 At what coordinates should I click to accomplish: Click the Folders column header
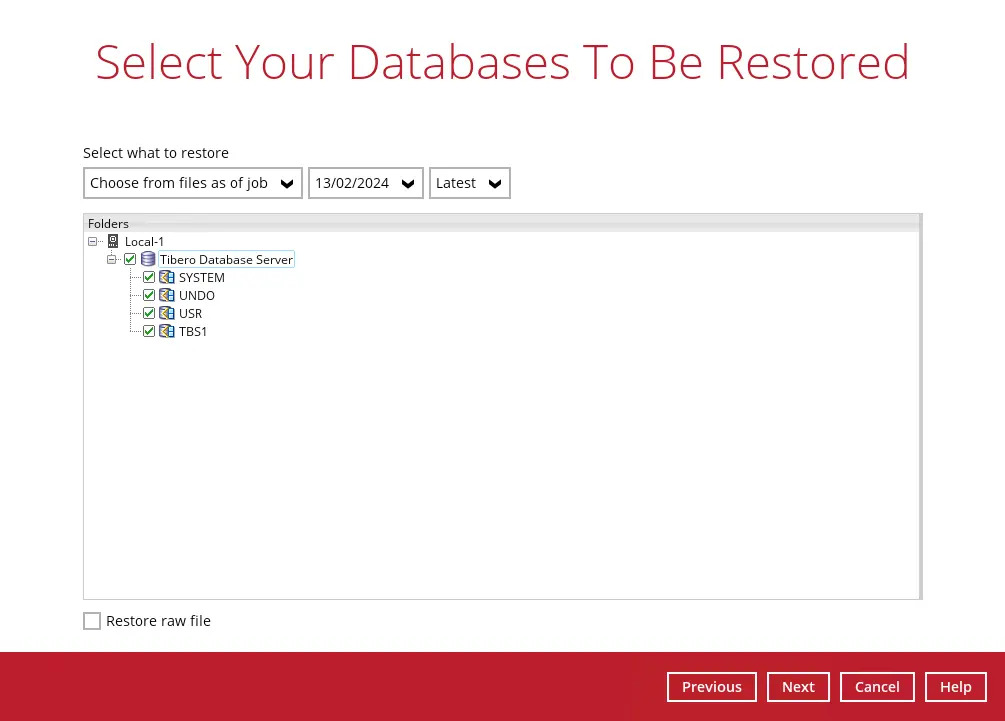(108, 223)
